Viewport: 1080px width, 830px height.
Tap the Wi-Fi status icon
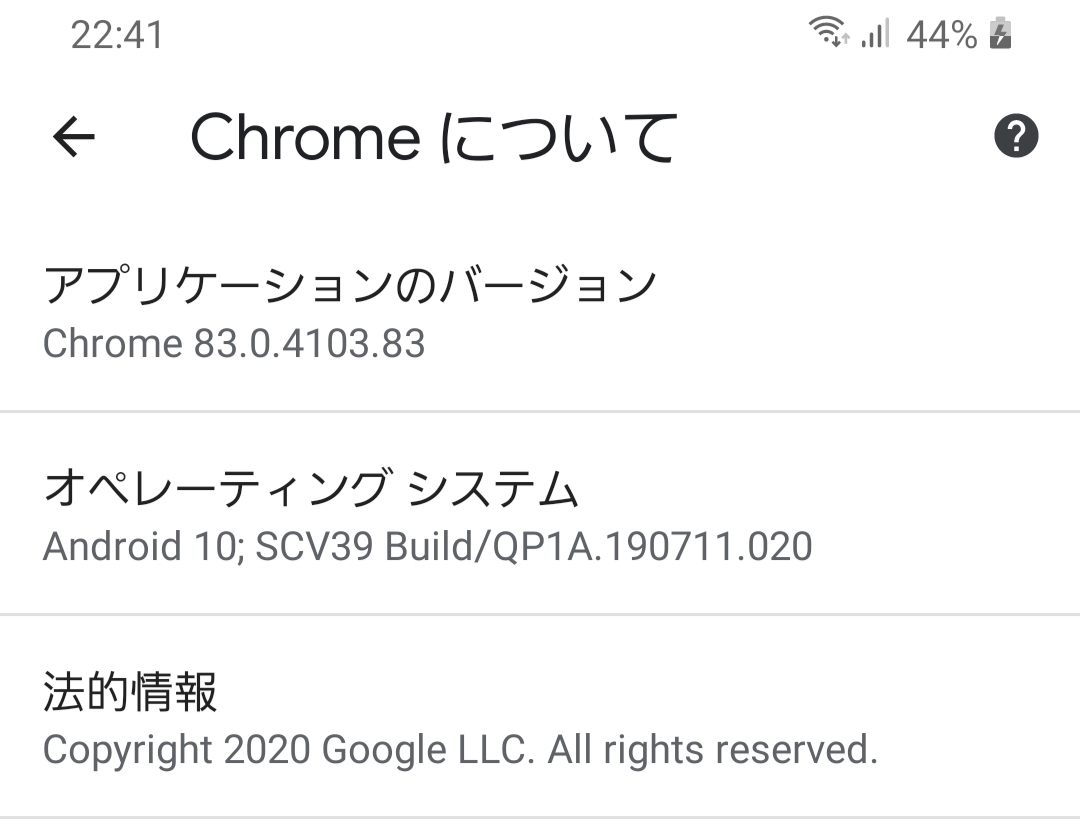829,35
